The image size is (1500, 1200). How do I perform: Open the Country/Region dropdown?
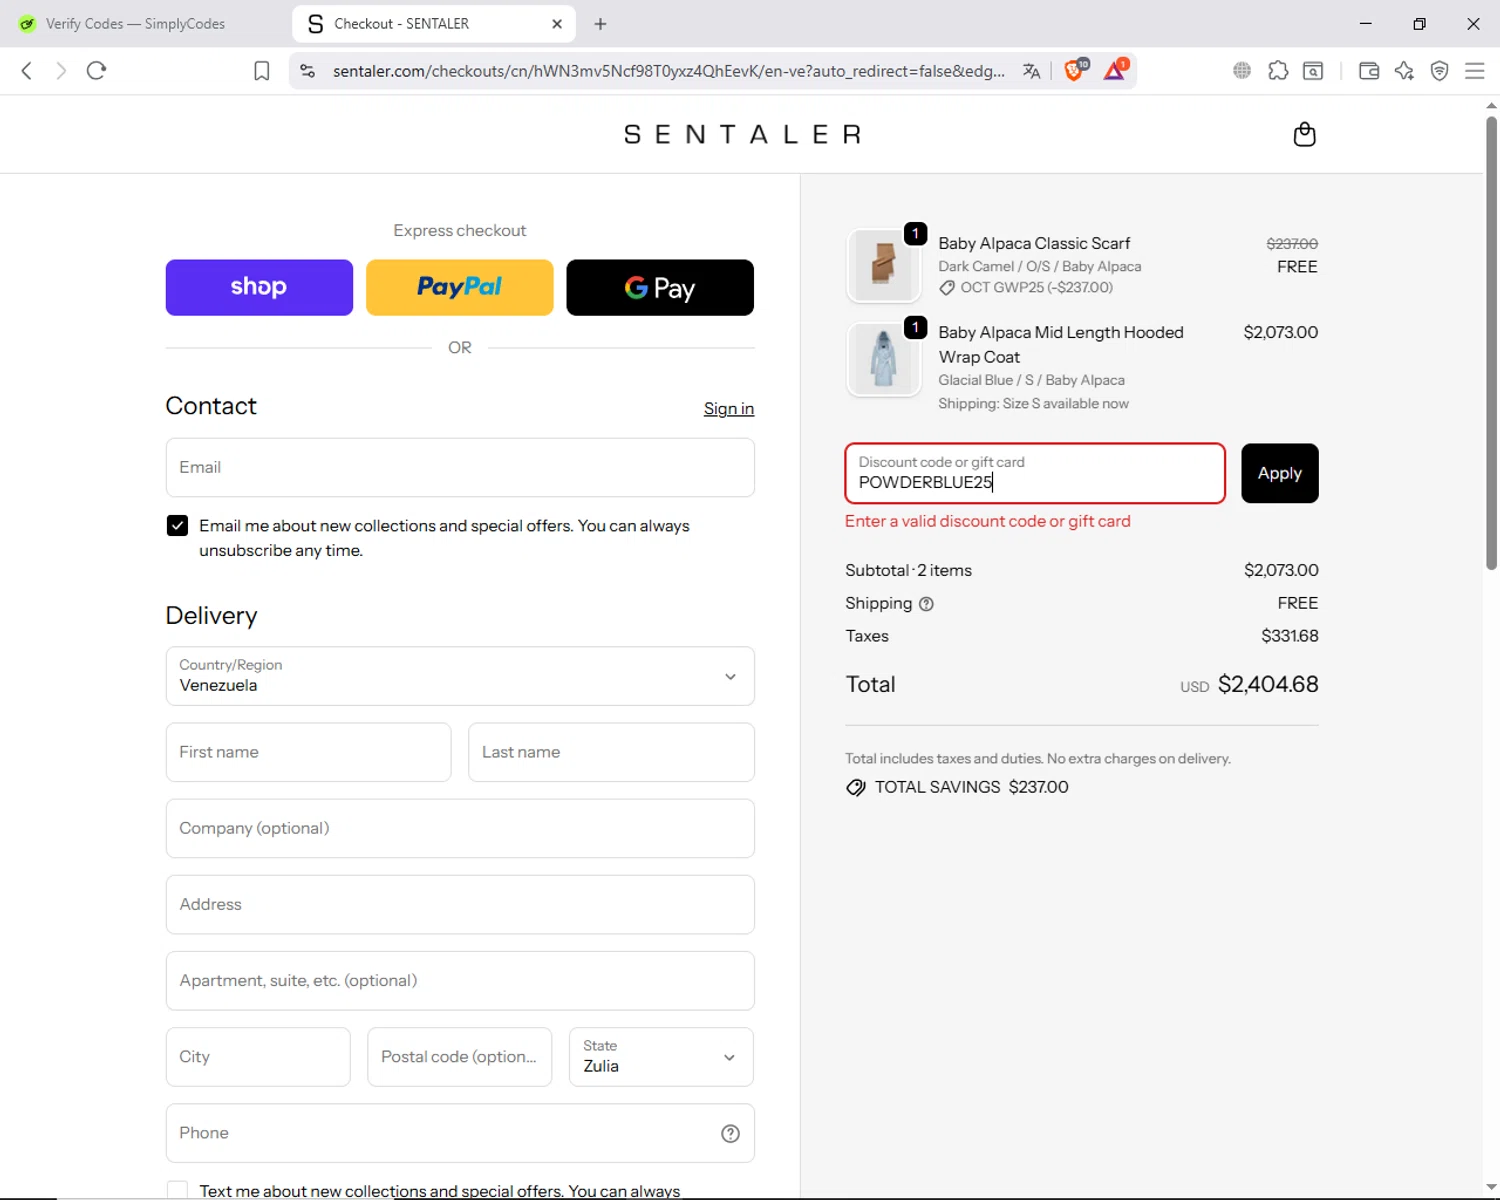tap(460, 676)
